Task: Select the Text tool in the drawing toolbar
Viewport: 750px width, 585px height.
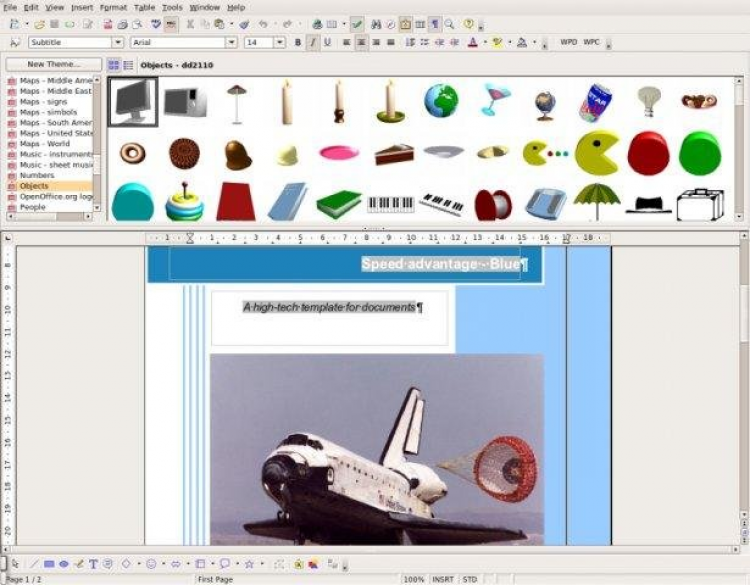Action: pos(93,564)
